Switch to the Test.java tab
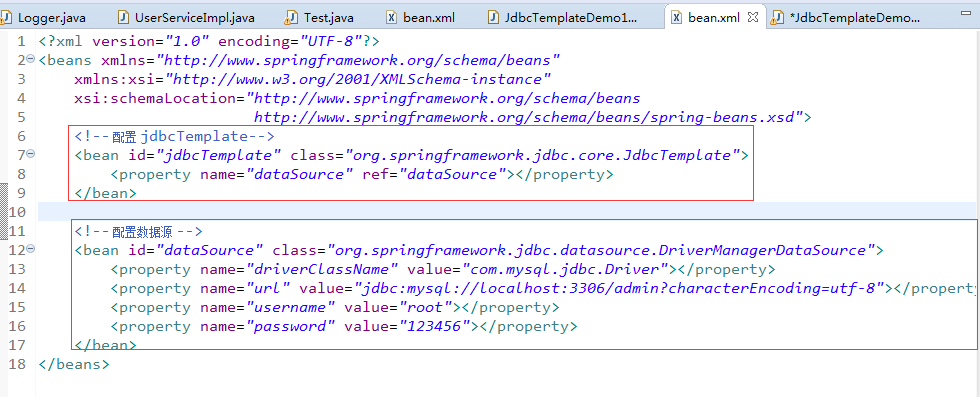This screenshot has height=397, width=980. pos(319,18)
